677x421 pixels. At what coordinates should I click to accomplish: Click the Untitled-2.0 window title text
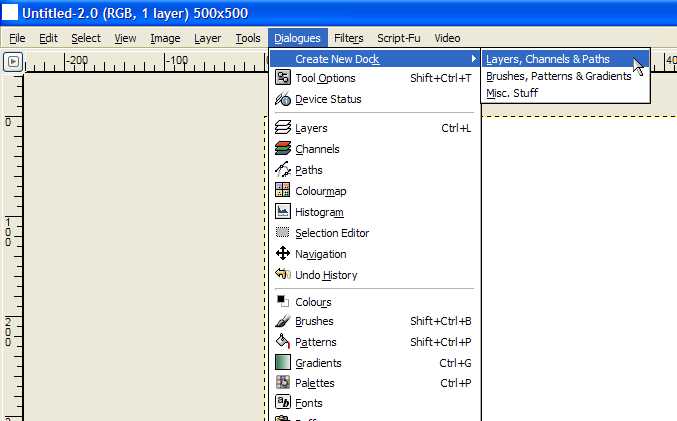[135, 13]
